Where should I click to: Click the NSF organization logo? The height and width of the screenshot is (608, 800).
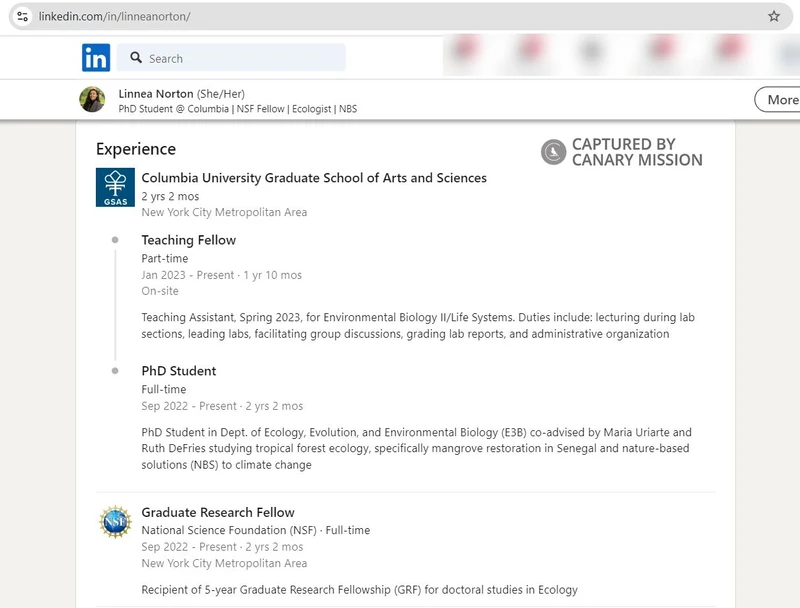pyautogui.click(x=115, y=522)
